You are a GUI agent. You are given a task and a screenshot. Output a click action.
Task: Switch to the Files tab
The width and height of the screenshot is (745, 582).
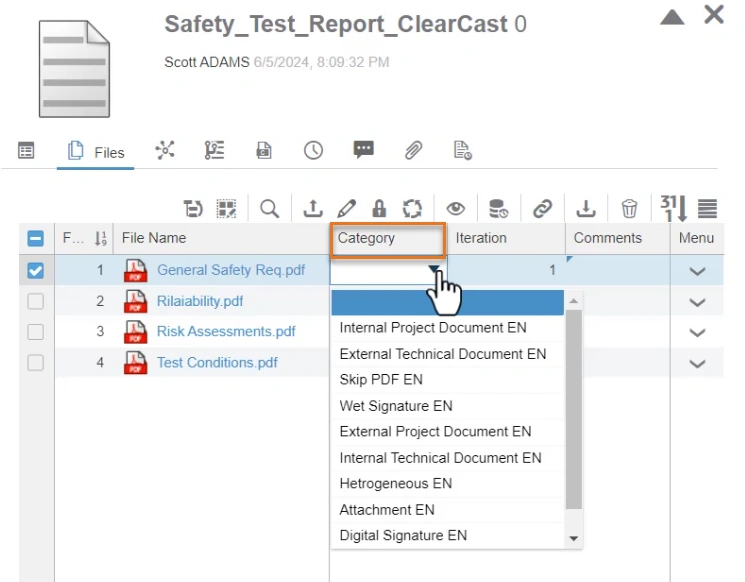point(96,152)
